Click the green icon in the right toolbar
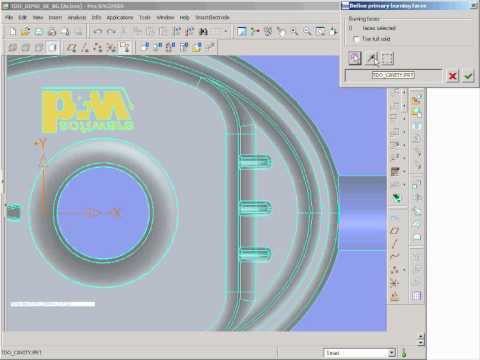Image resolution: width=480 pixels, height=360 pixels. pos(396,198)
